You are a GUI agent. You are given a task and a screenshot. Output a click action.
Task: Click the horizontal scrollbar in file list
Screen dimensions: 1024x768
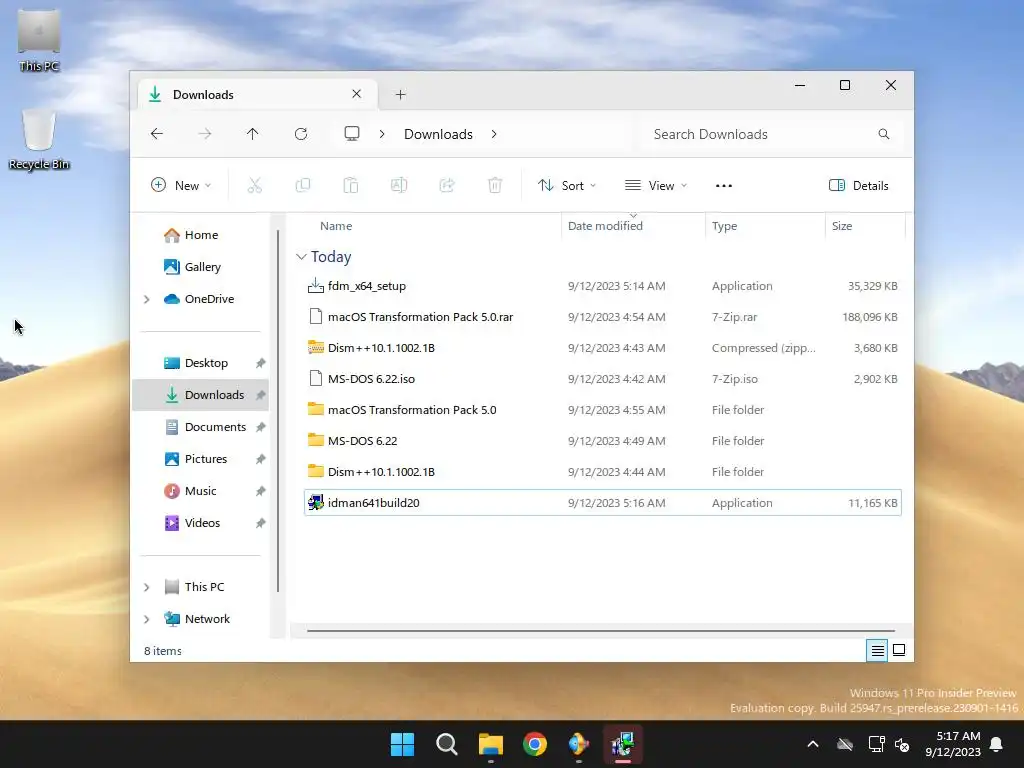pos(600,631)
